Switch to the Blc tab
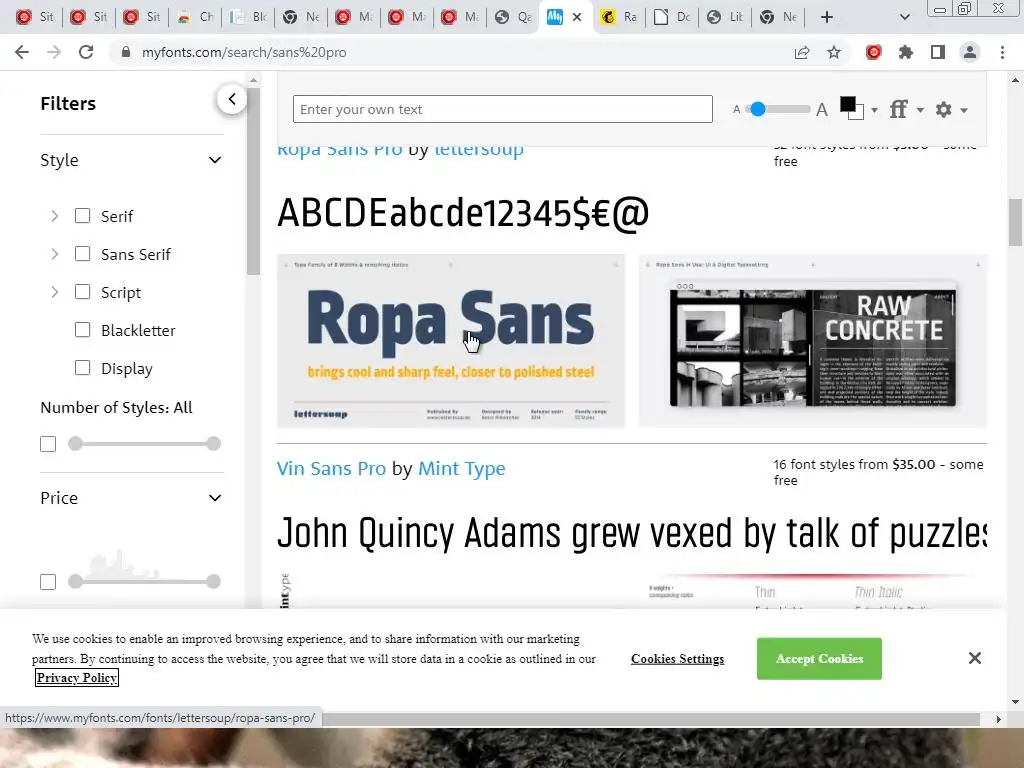The height and width of the screenshot is (768, 1024). [248, 17]
